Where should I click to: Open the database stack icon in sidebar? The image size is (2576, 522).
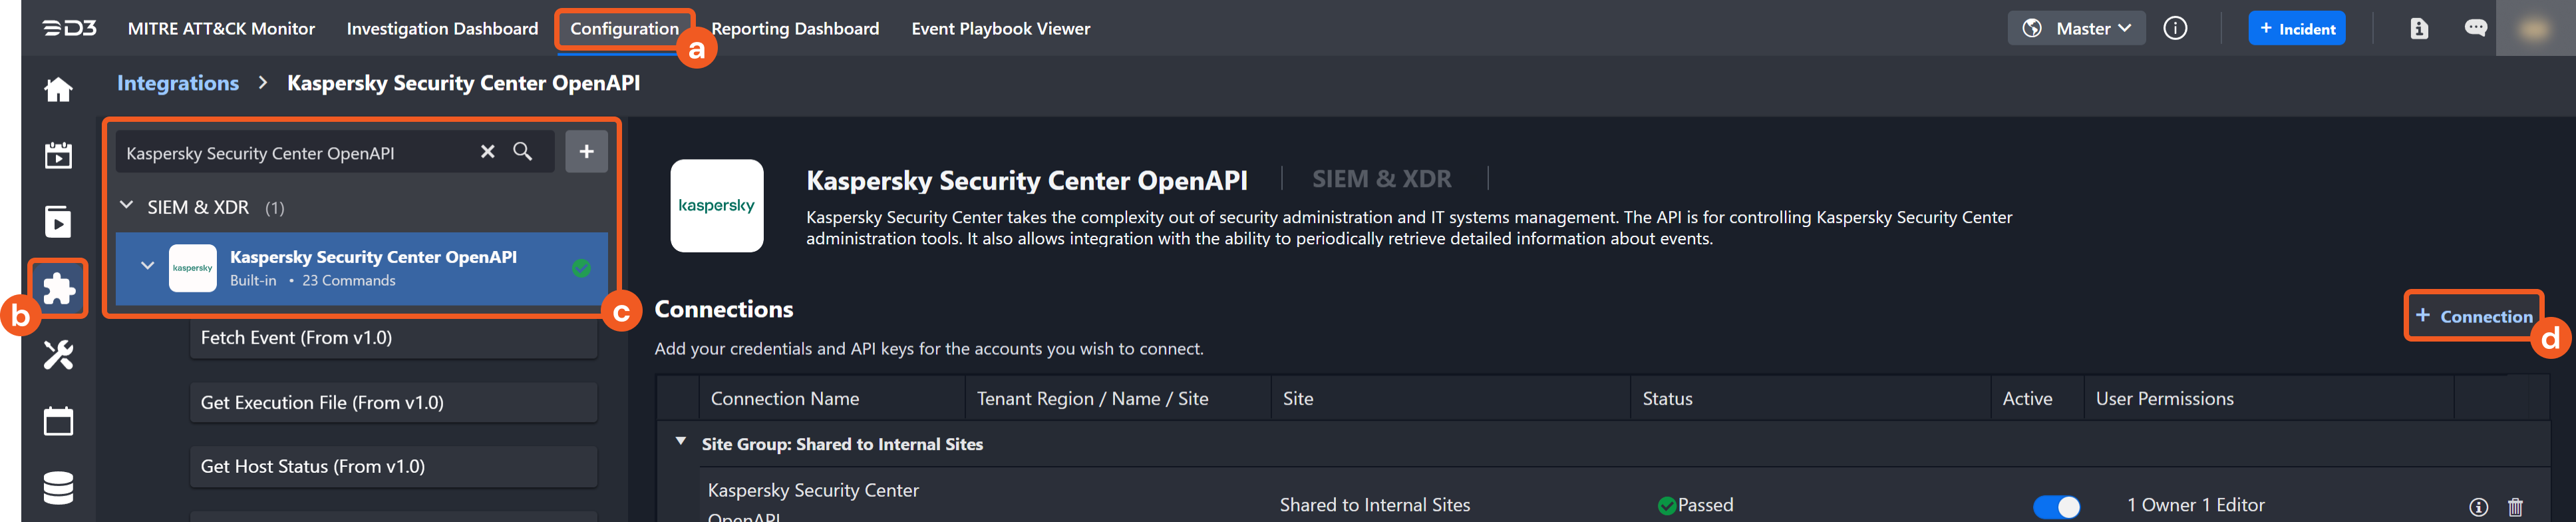tap(58, 487)
